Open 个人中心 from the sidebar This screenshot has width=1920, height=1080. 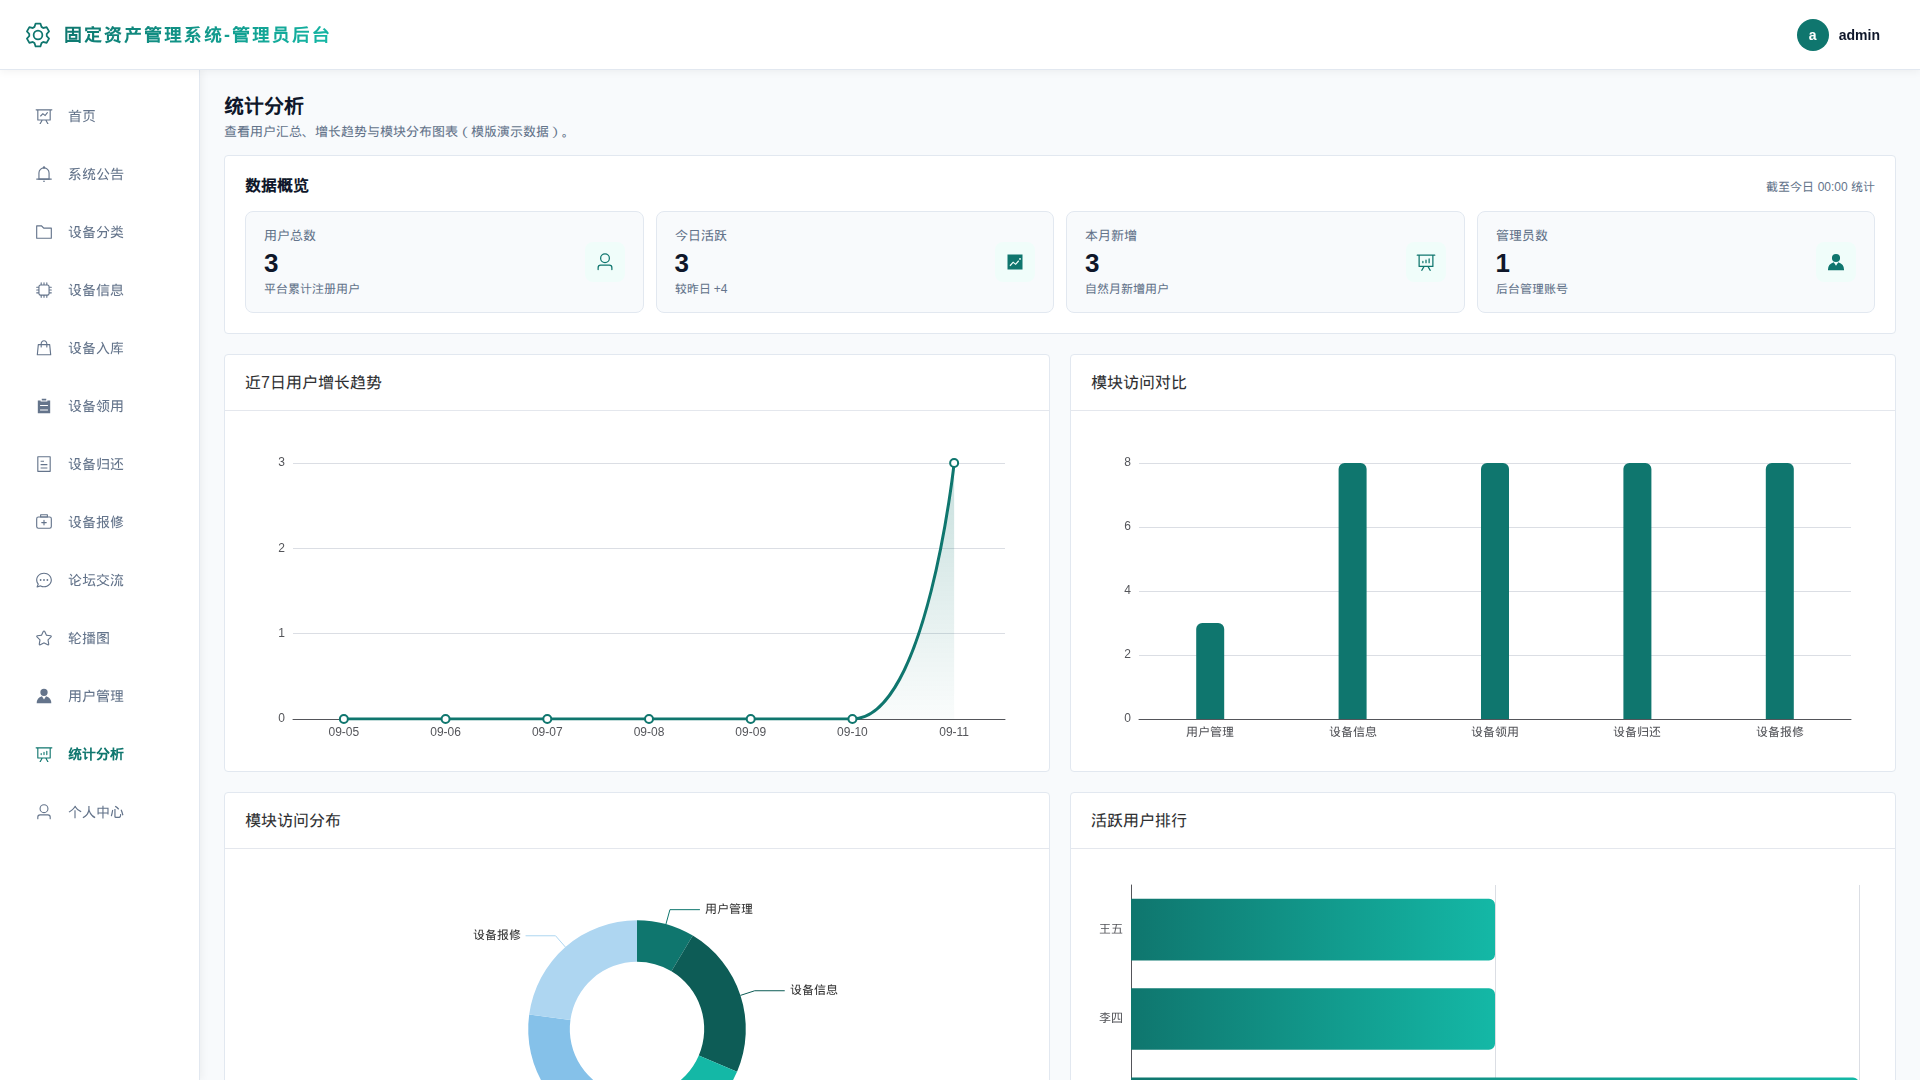(x=100, y=812)
